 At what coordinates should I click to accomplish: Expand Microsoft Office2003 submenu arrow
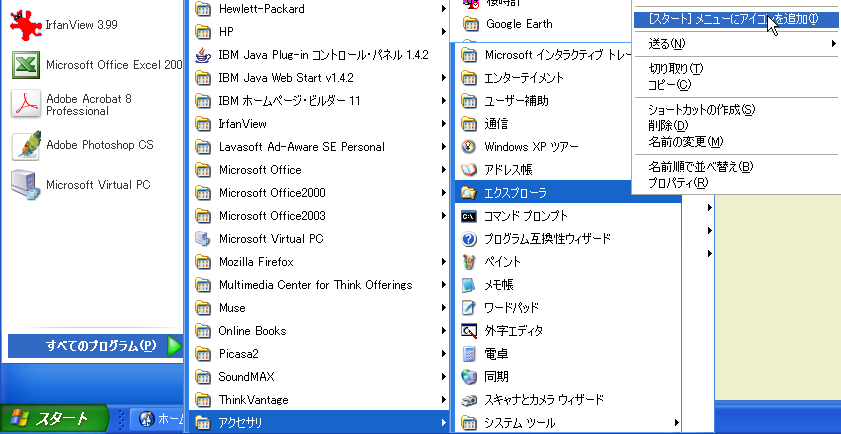point(444,216)
